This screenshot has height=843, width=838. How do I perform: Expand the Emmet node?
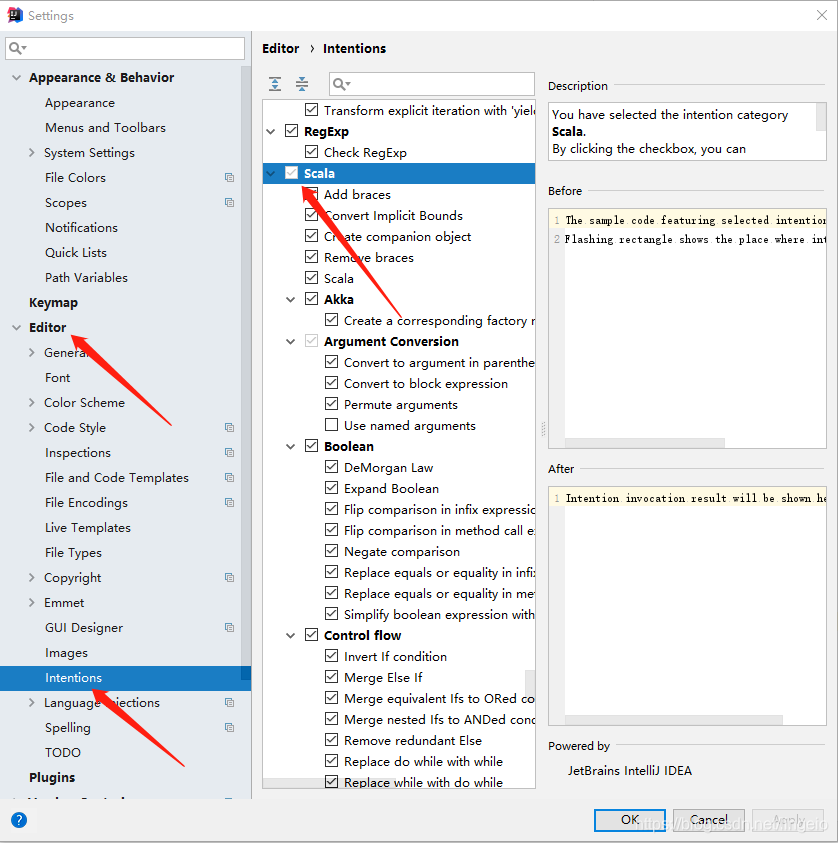click(32, 603)
